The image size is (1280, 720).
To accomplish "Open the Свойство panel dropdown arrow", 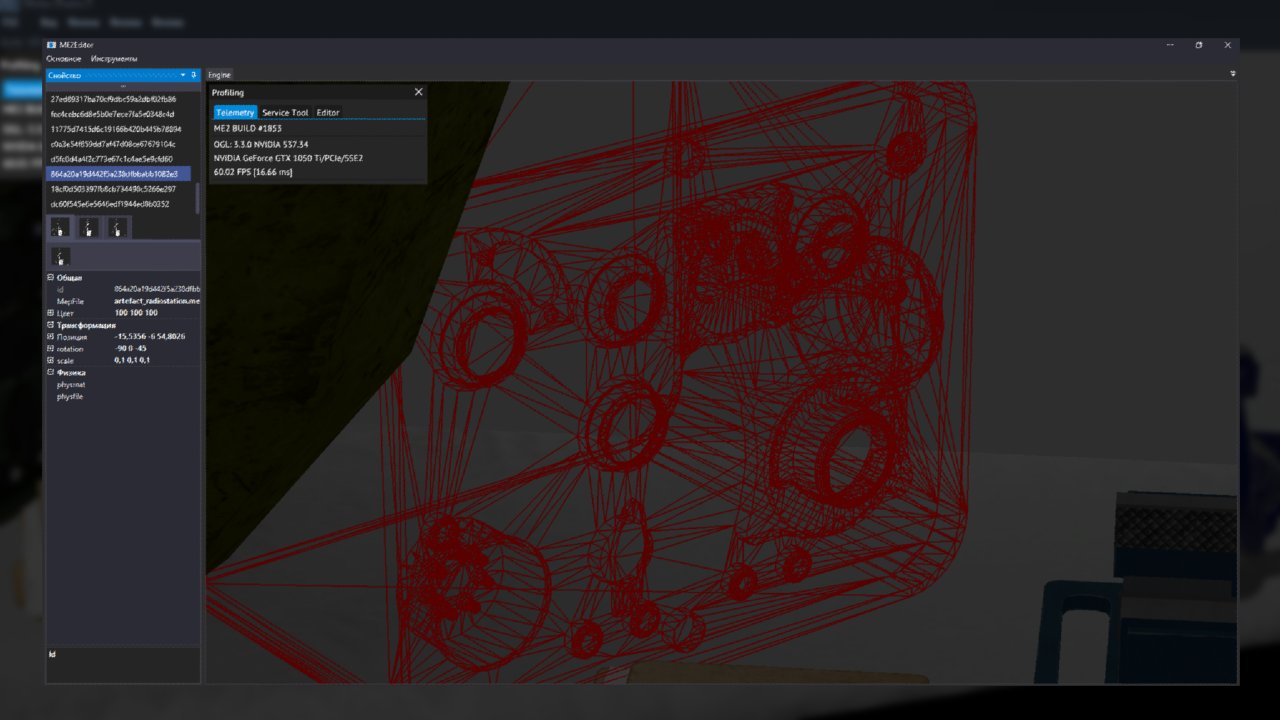I will [182, 75].
